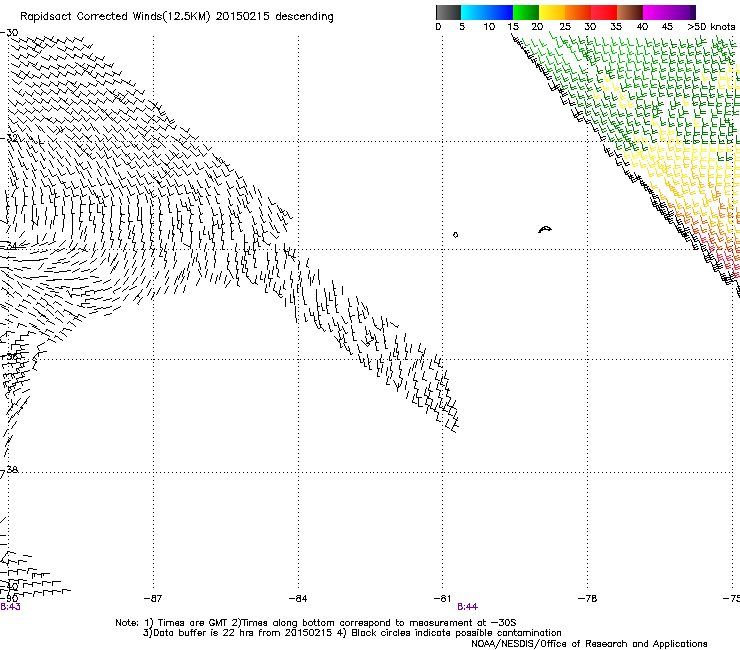This screenshot has width=740, height=650.
Task: Click the 'NOAA/NESDIS/Office of Research and Applications' credit
Action: coord(589,644)
